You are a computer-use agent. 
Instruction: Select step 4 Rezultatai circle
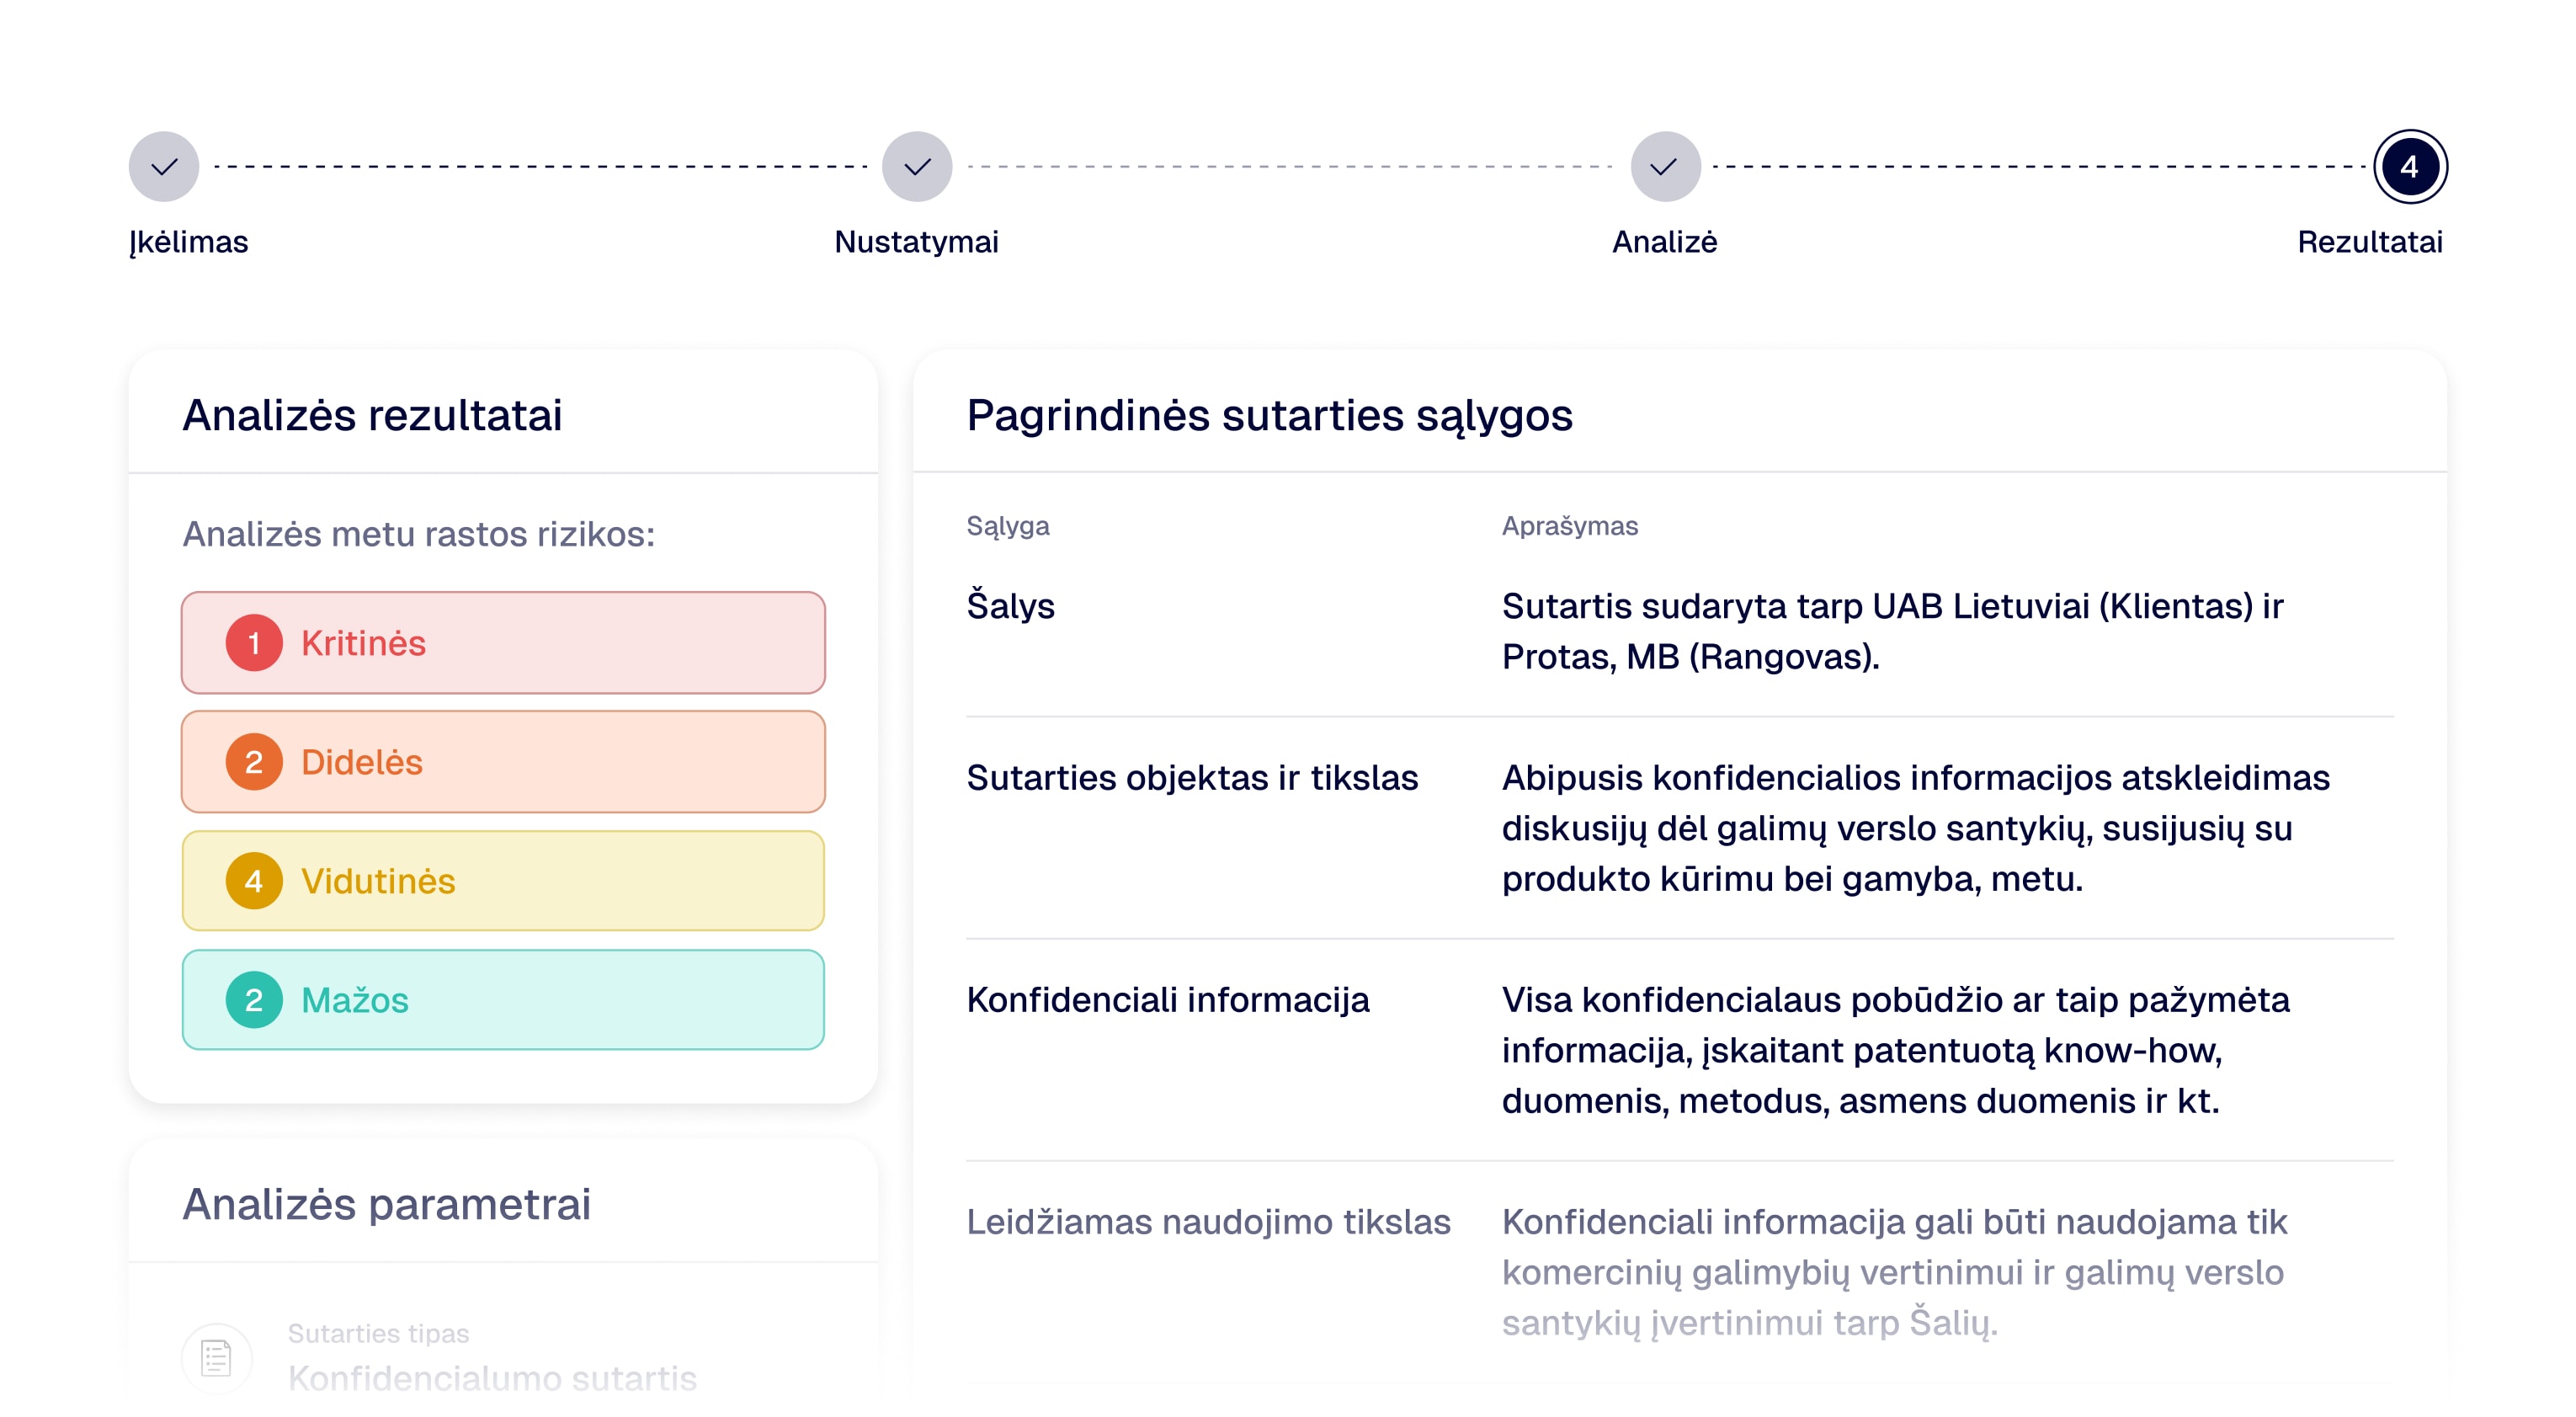tap(2409, 166)
